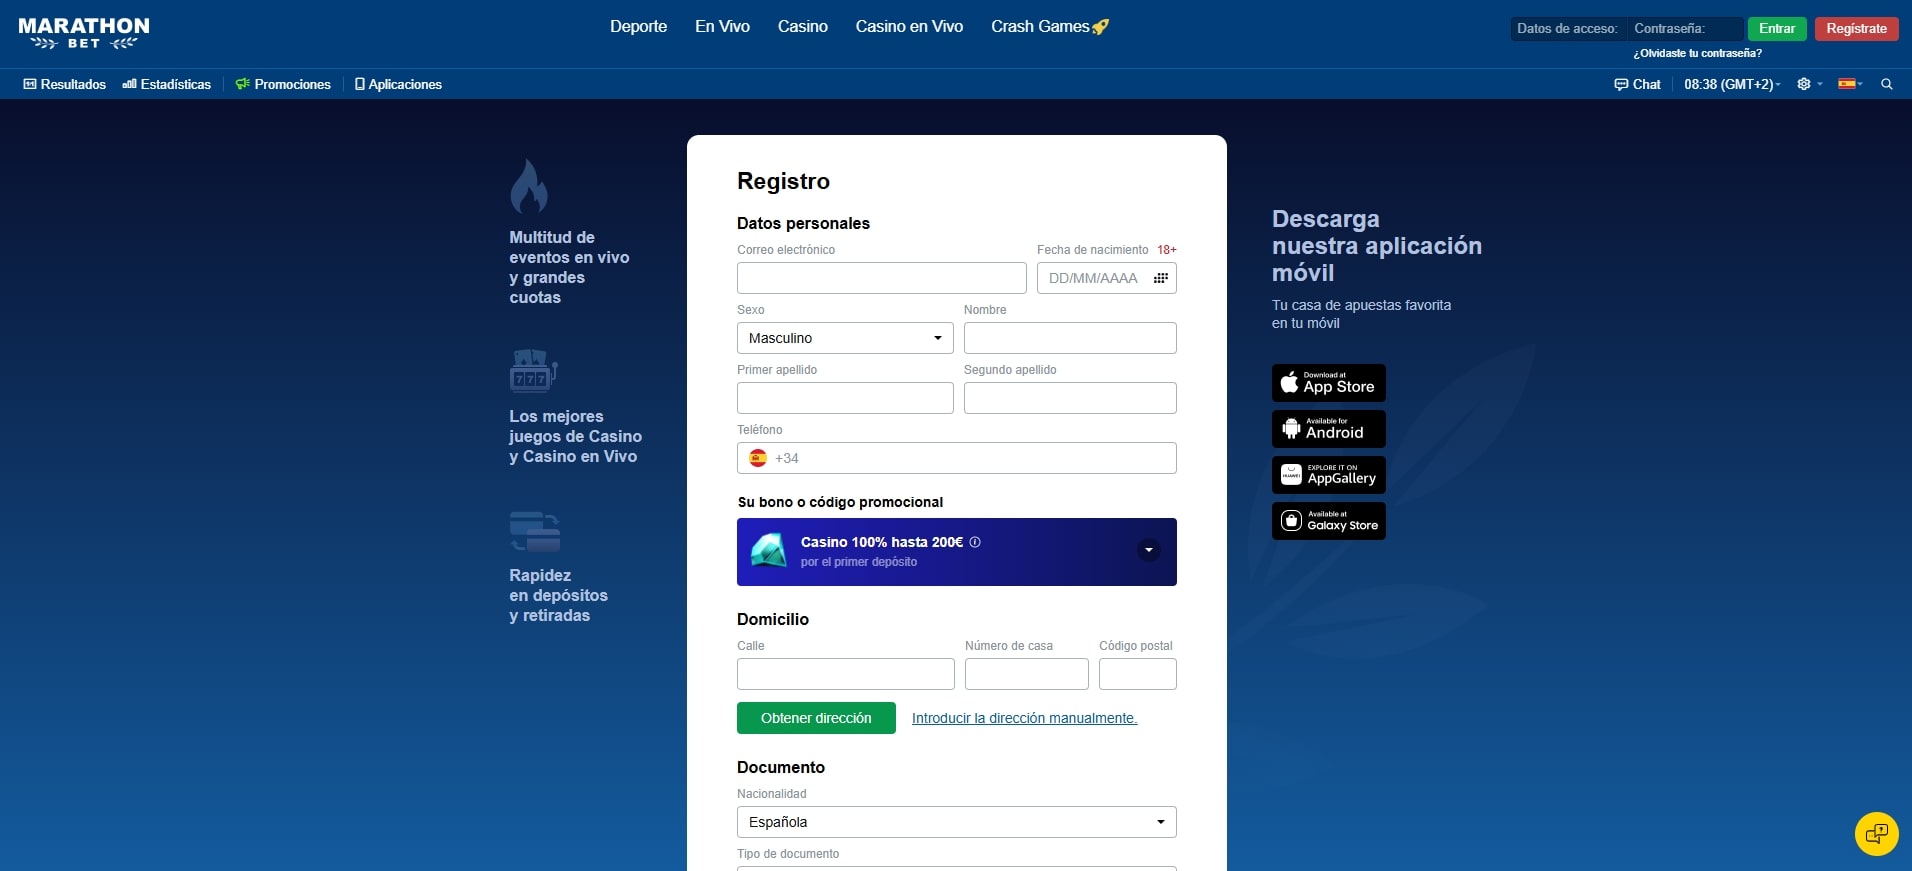This screenshot has height=871, width=1912.
Task: Open the Sexo dropdown showing Masculino
Action: (x=845, y=338)
